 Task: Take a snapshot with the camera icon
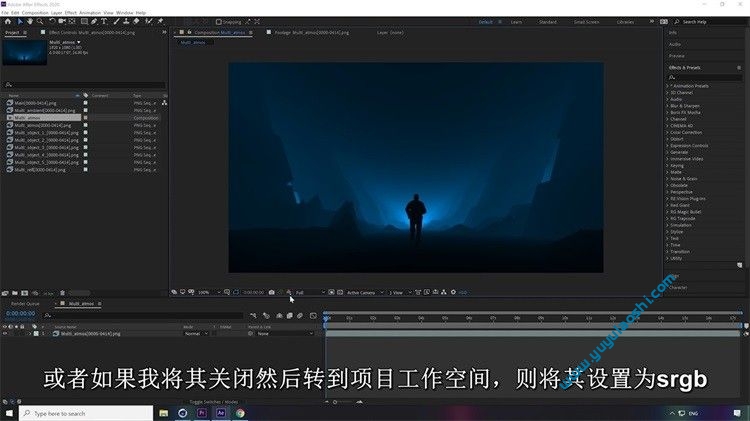coord(271,292)
